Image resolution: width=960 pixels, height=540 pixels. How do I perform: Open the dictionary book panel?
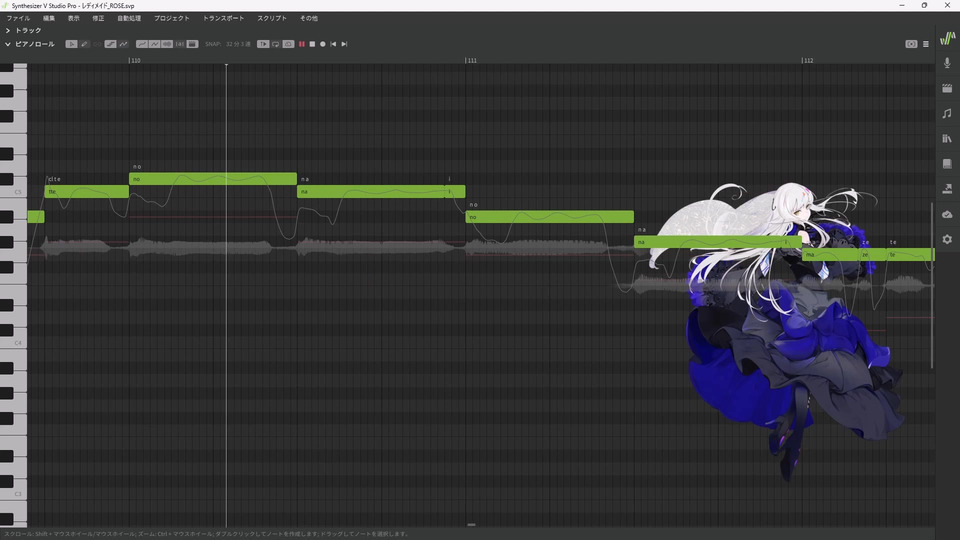tap(947, 163)
